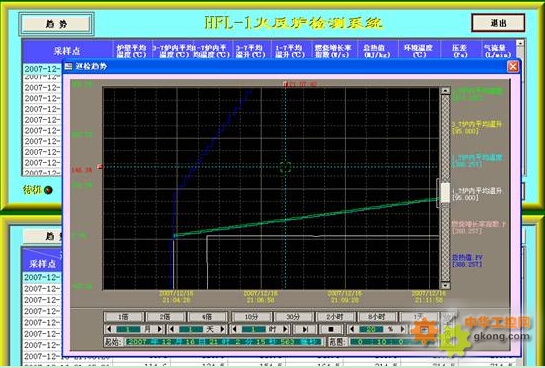Select the 2倍 zoom button
This screenshot has height=368, width=545.
(165, 317)
